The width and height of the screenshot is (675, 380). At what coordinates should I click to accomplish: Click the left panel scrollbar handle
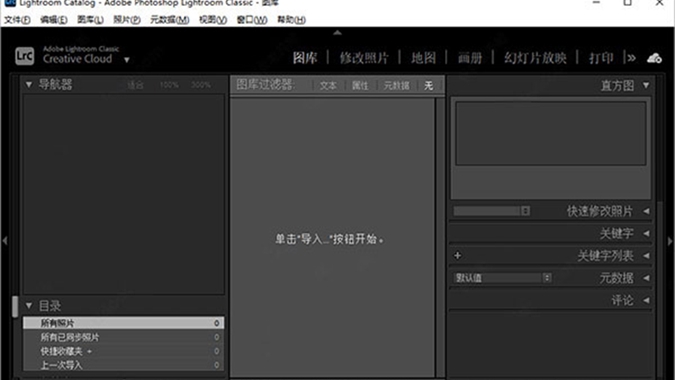[x=15, y=306]
